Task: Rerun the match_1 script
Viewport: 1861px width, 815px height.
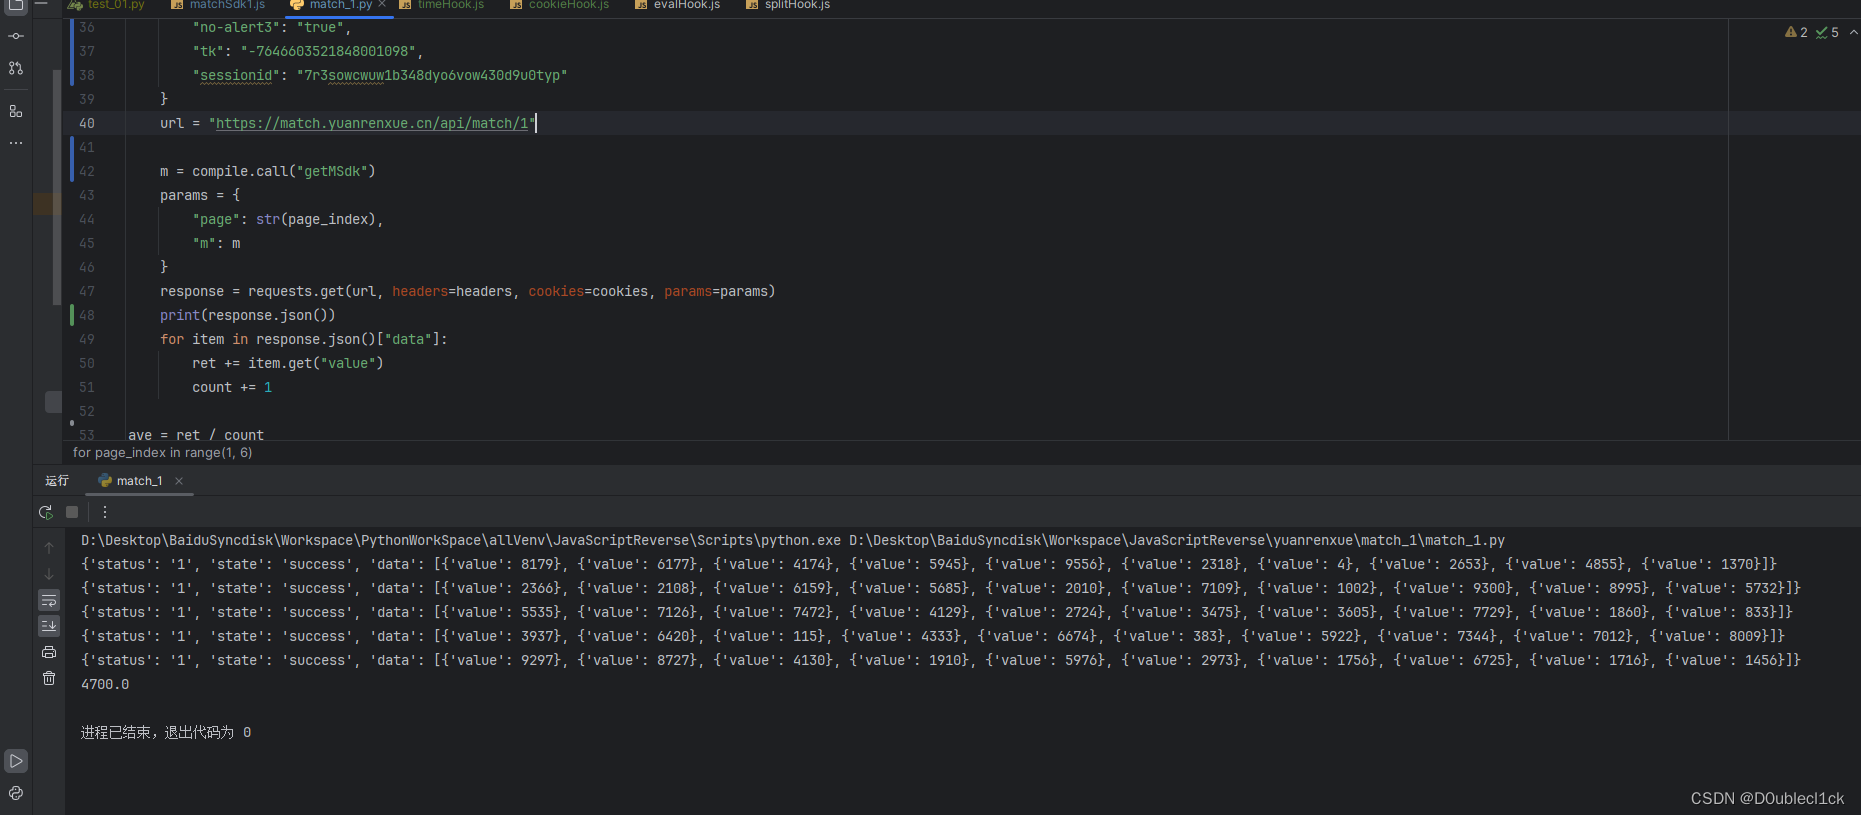Action: pyautogui.click(x=46, y=512)
